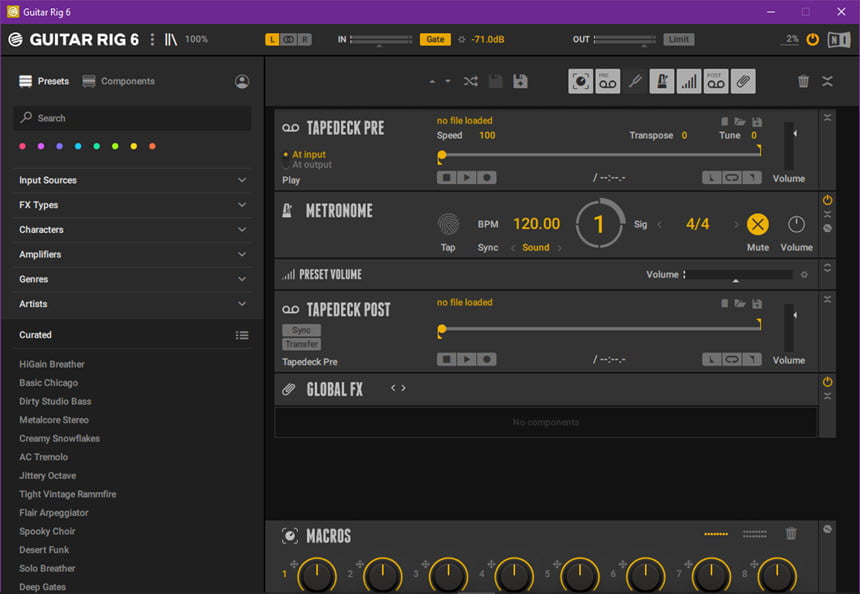The width and height of the screenshot is (860, 594).
Task: Toggle the Global FX paperclip toolbar icon
Action: point(743,82)
